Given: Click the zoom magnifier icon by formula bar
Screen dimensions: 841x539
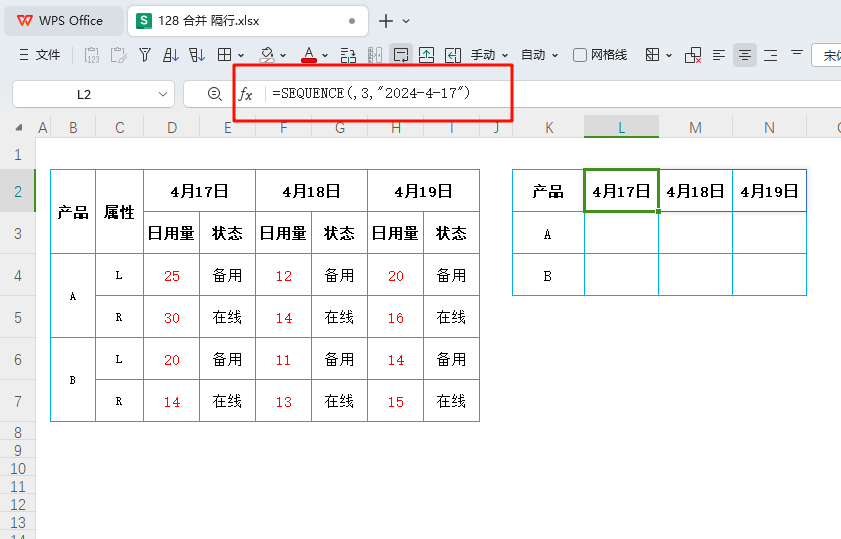Looking at the screenshot, I should click(215, 94).
